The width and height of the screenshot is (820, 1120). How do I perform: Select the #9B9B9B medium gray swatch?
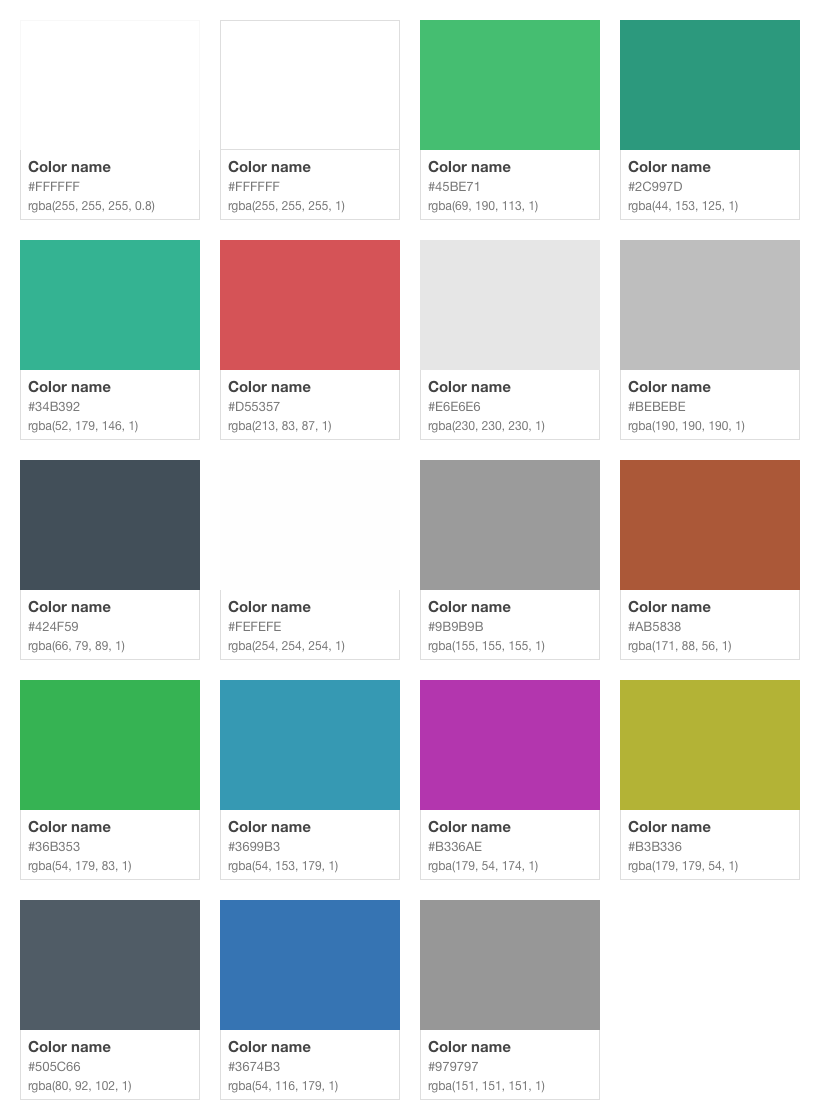pos(510,525)
